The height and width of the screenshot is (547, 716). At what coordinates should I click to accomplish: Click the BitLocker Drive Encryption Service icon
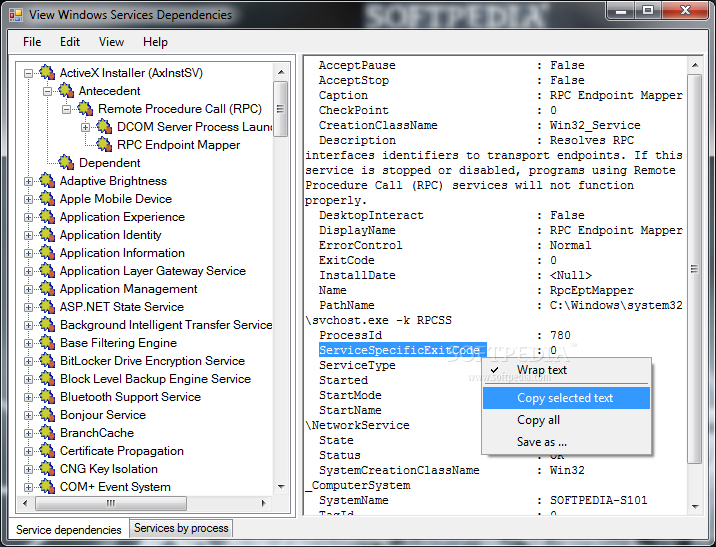point(47,361)
